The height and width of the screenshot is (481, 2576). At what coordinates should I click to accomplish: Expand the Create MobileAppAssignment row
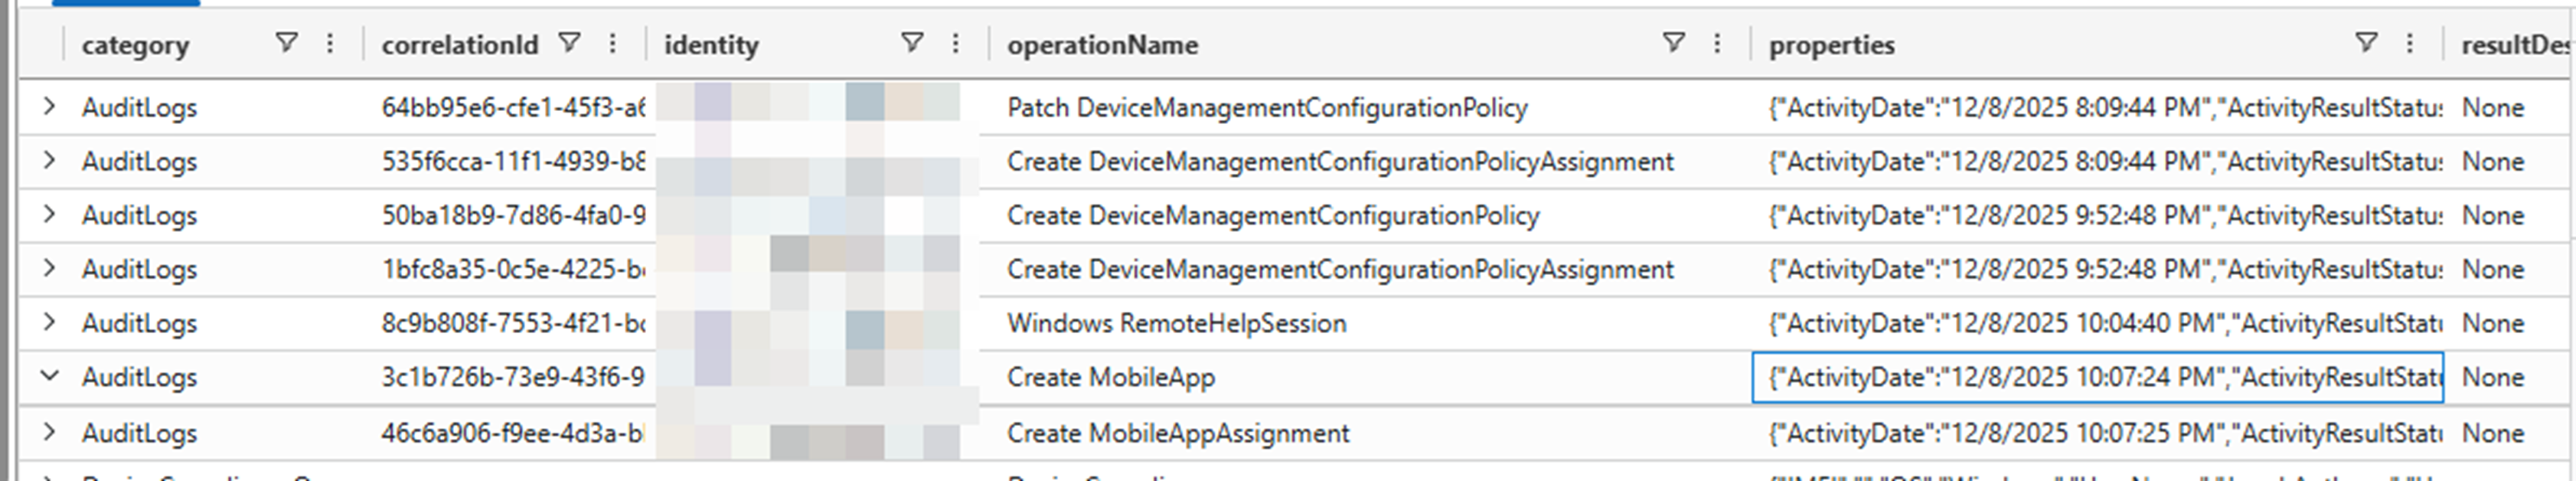point(49,432)
